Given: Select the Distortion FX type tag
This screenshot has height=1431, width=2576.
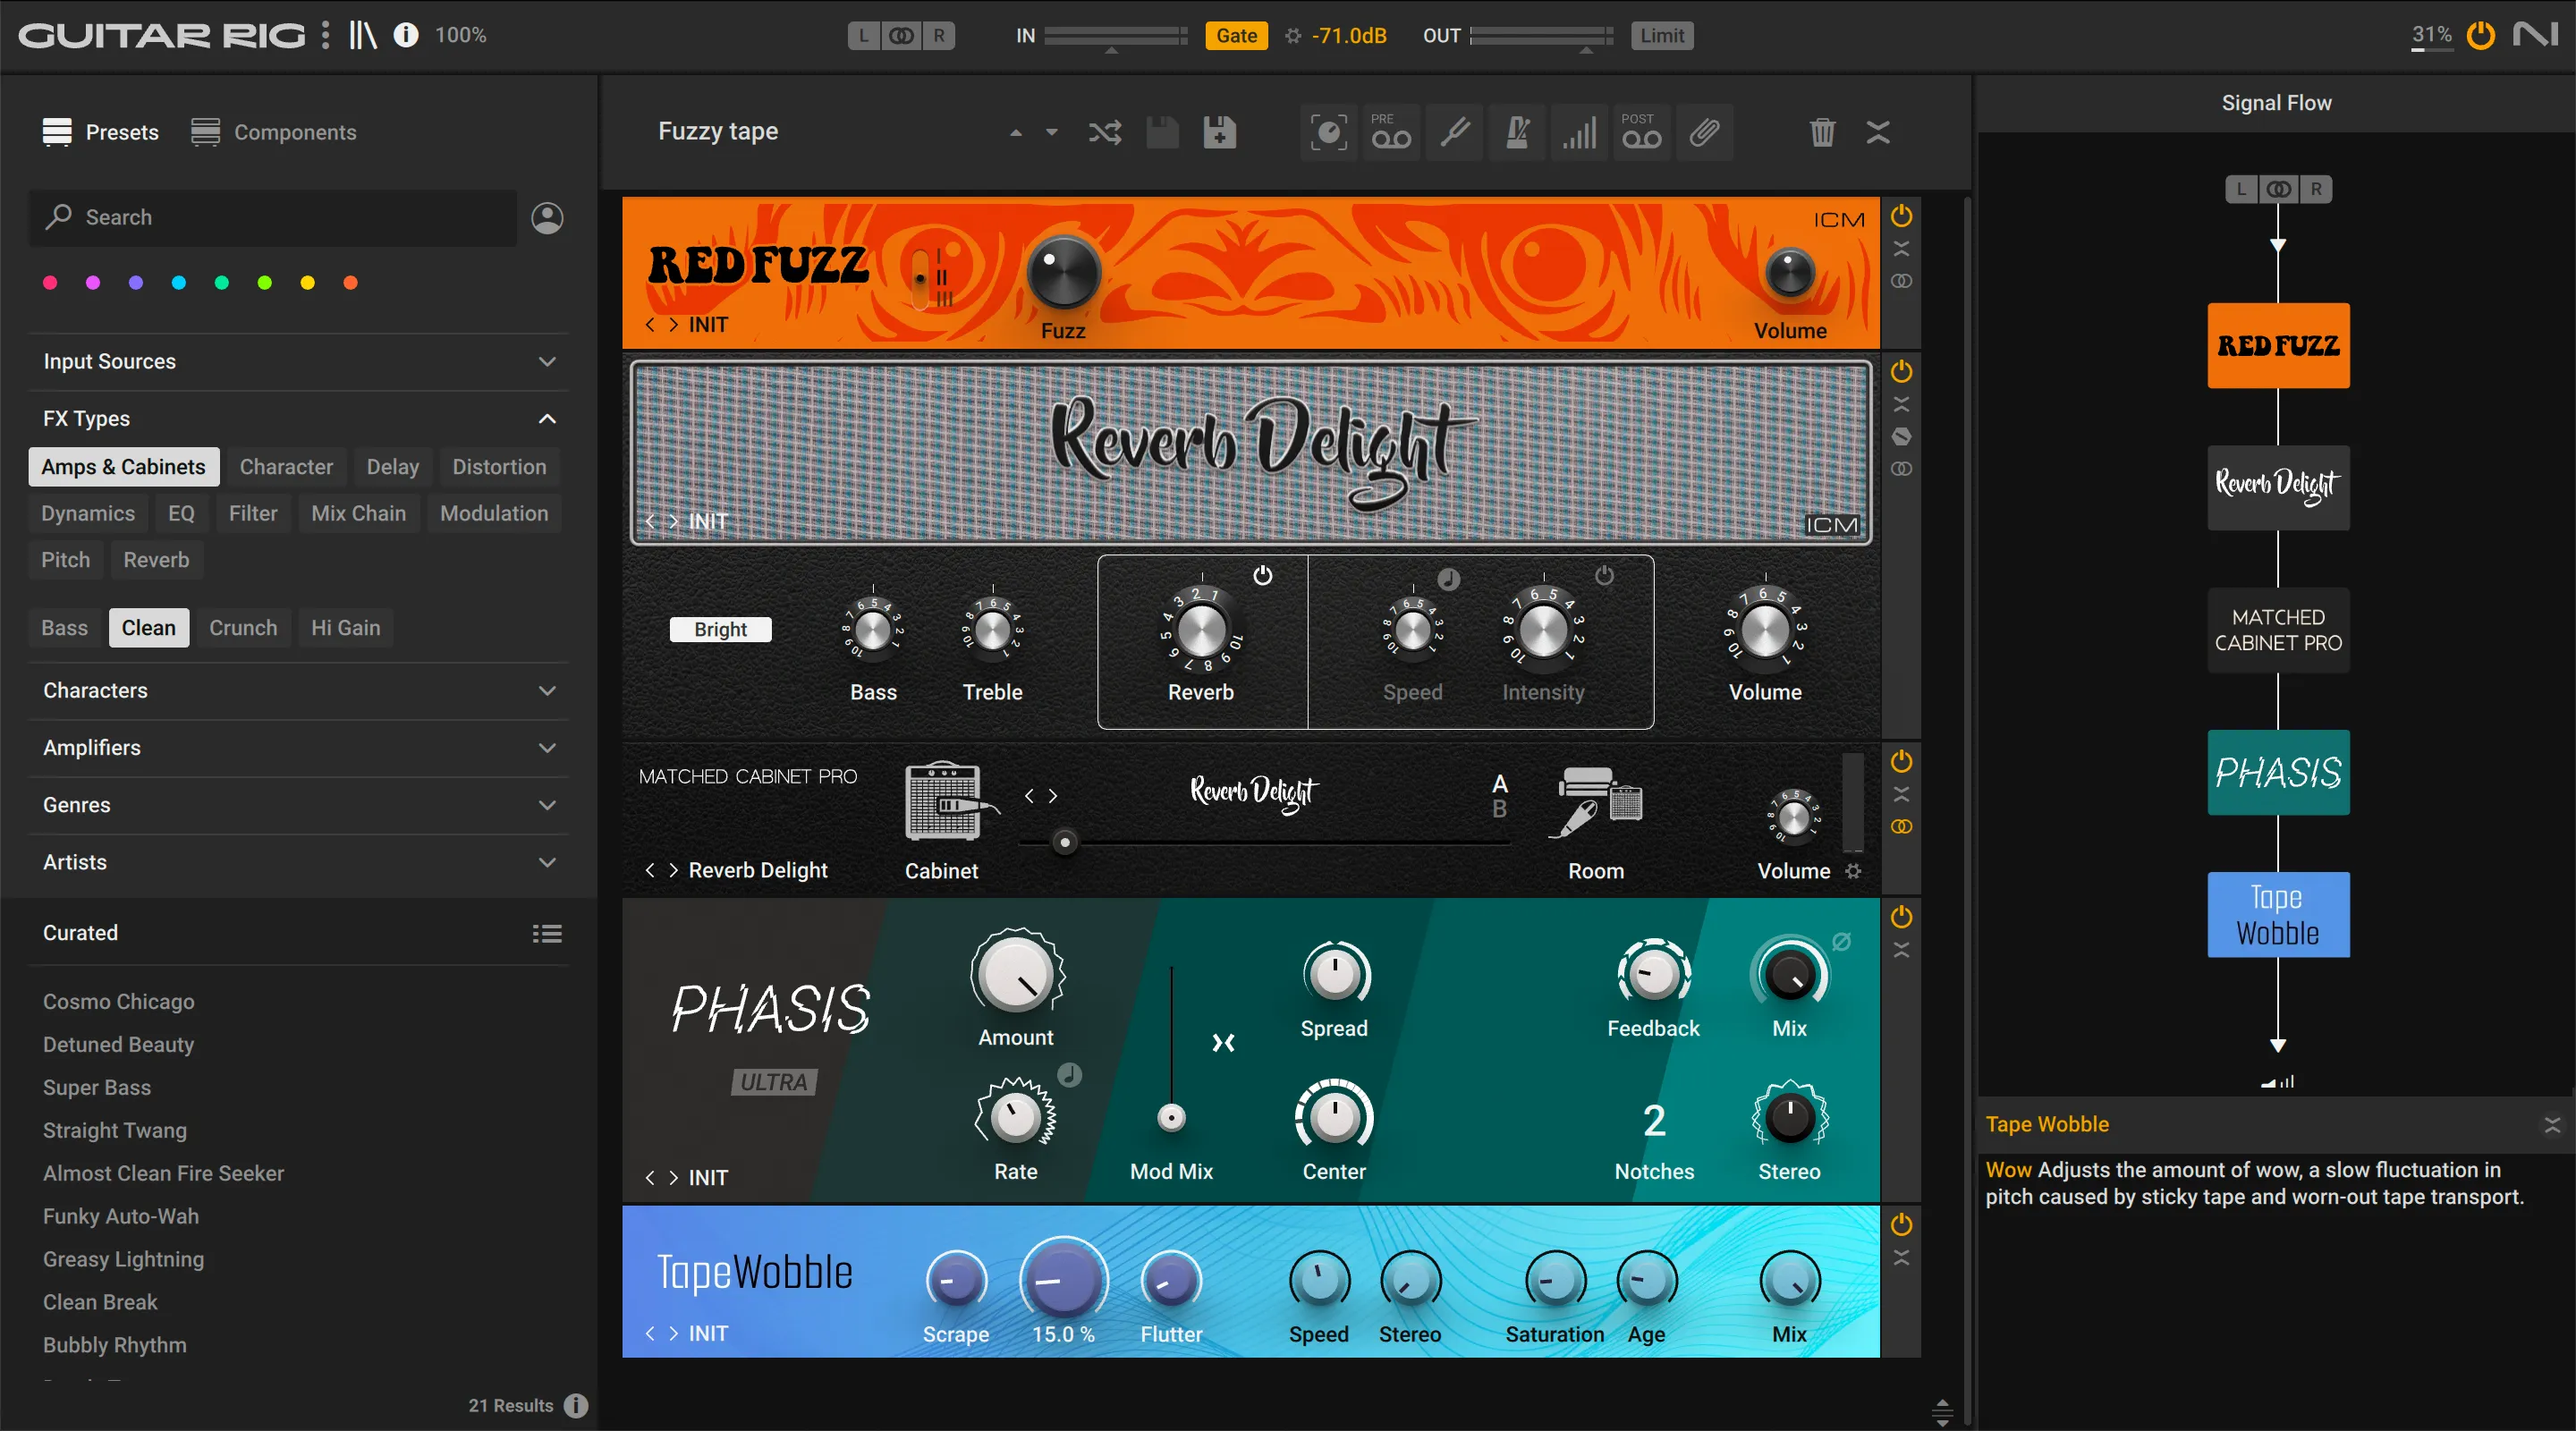Looking at the screenshot, I should [499, 467].
